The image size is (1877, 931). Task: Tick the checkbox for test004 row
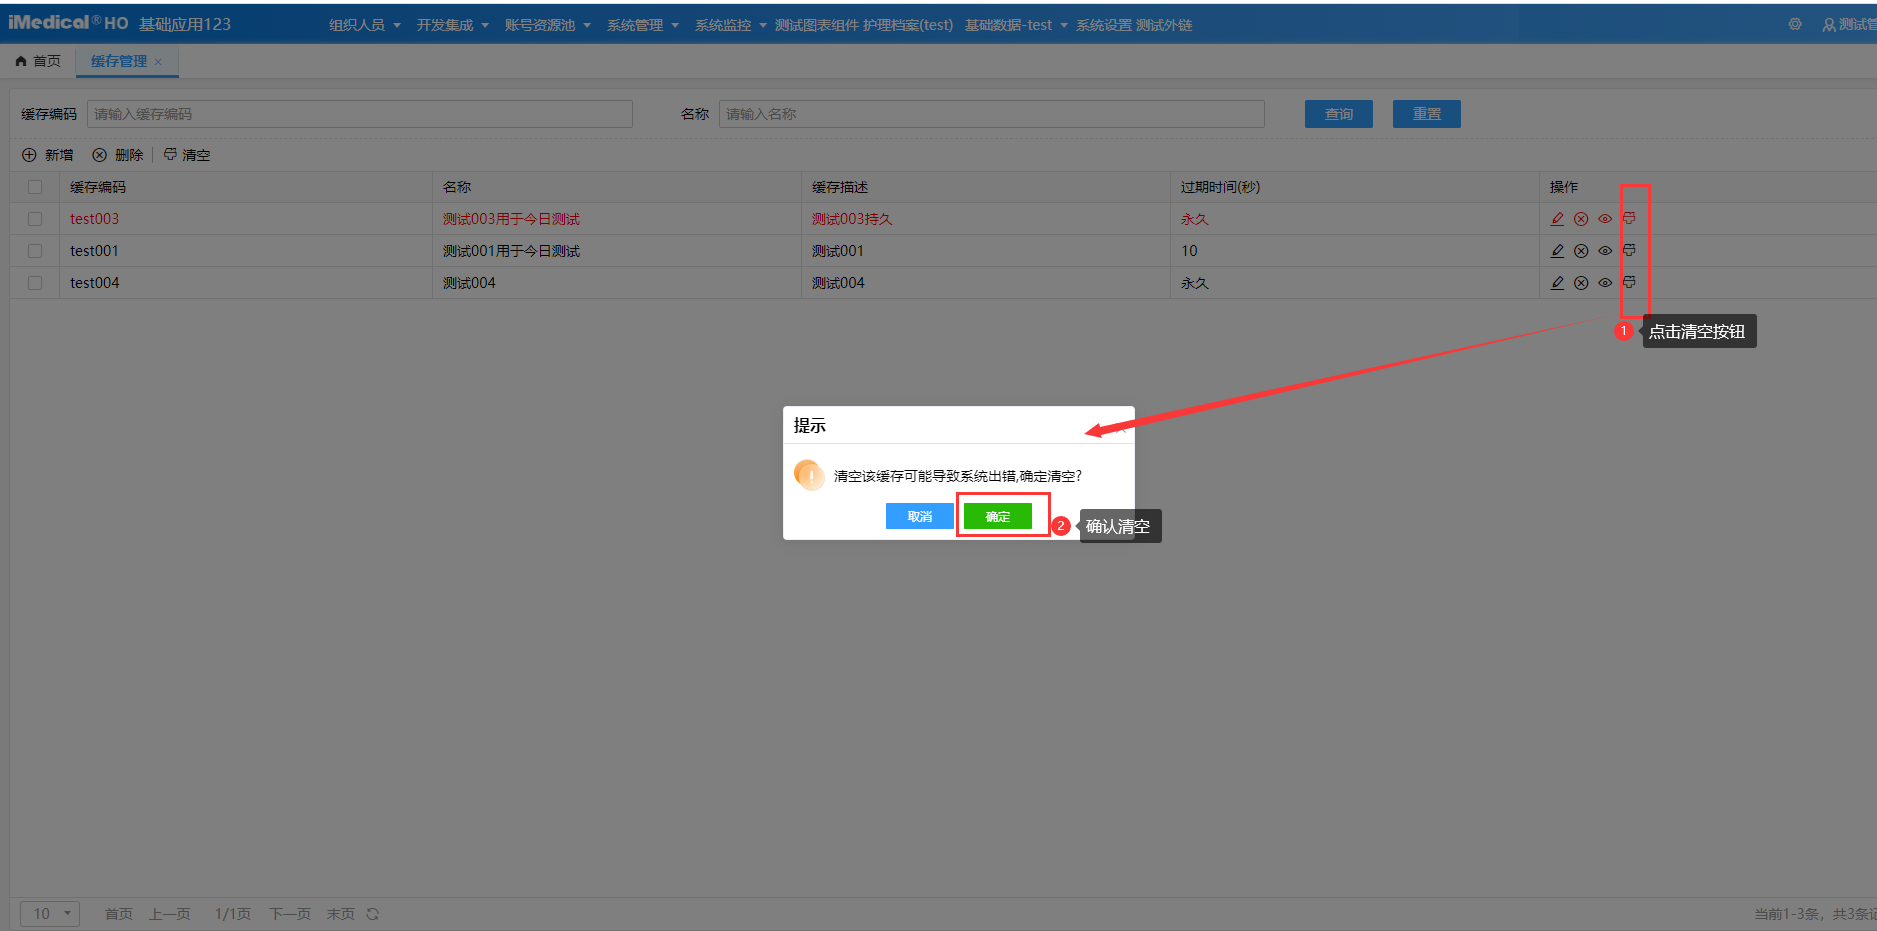pos(35,283)
